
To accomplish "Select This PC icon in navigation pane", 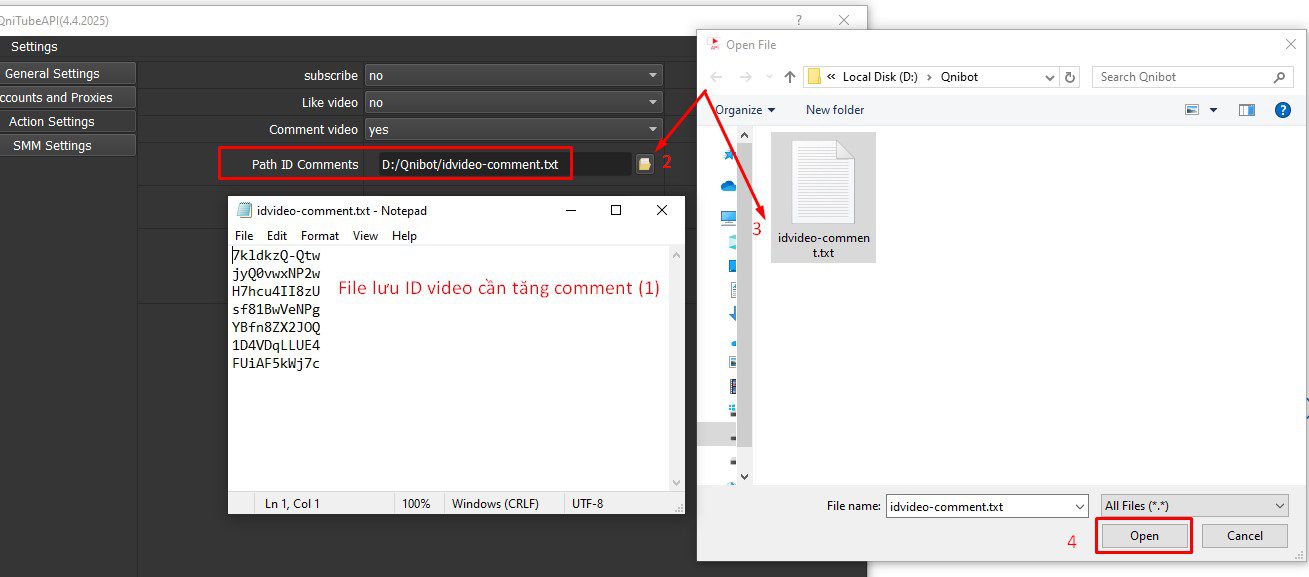I will [x=728, y=217].
